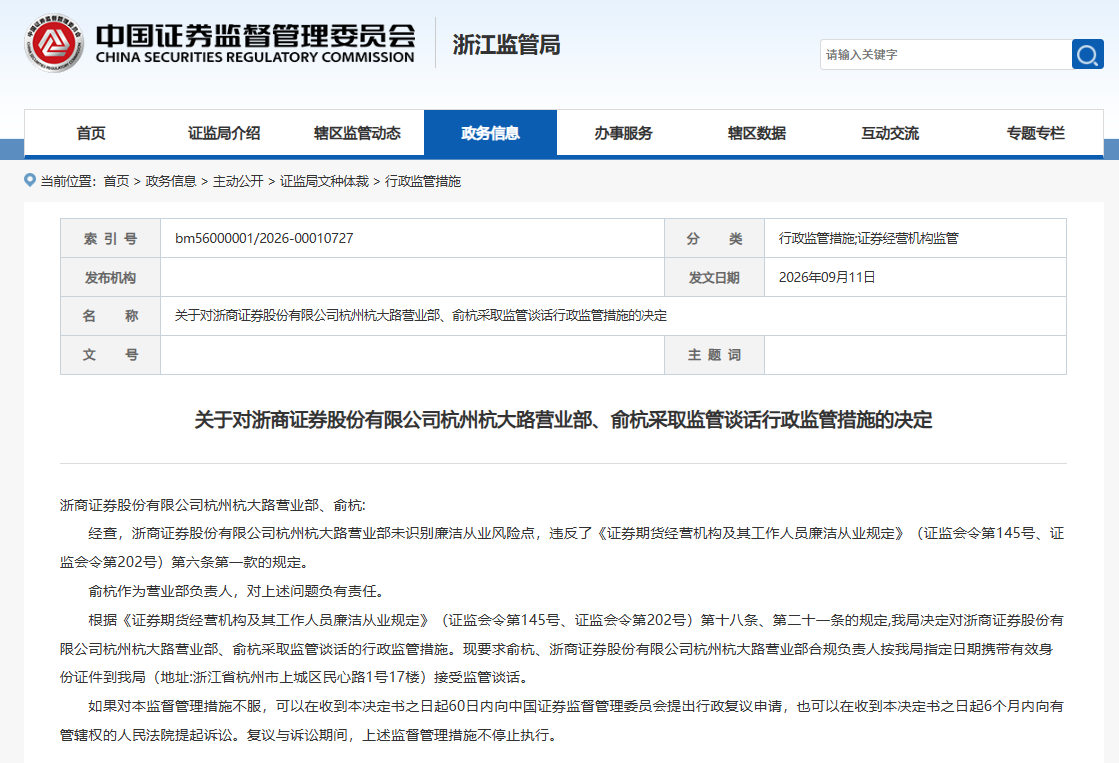Click paragraph starting 根据《证券期货经营机构
Screen dimensions: 1119x763
coord(562,649)
